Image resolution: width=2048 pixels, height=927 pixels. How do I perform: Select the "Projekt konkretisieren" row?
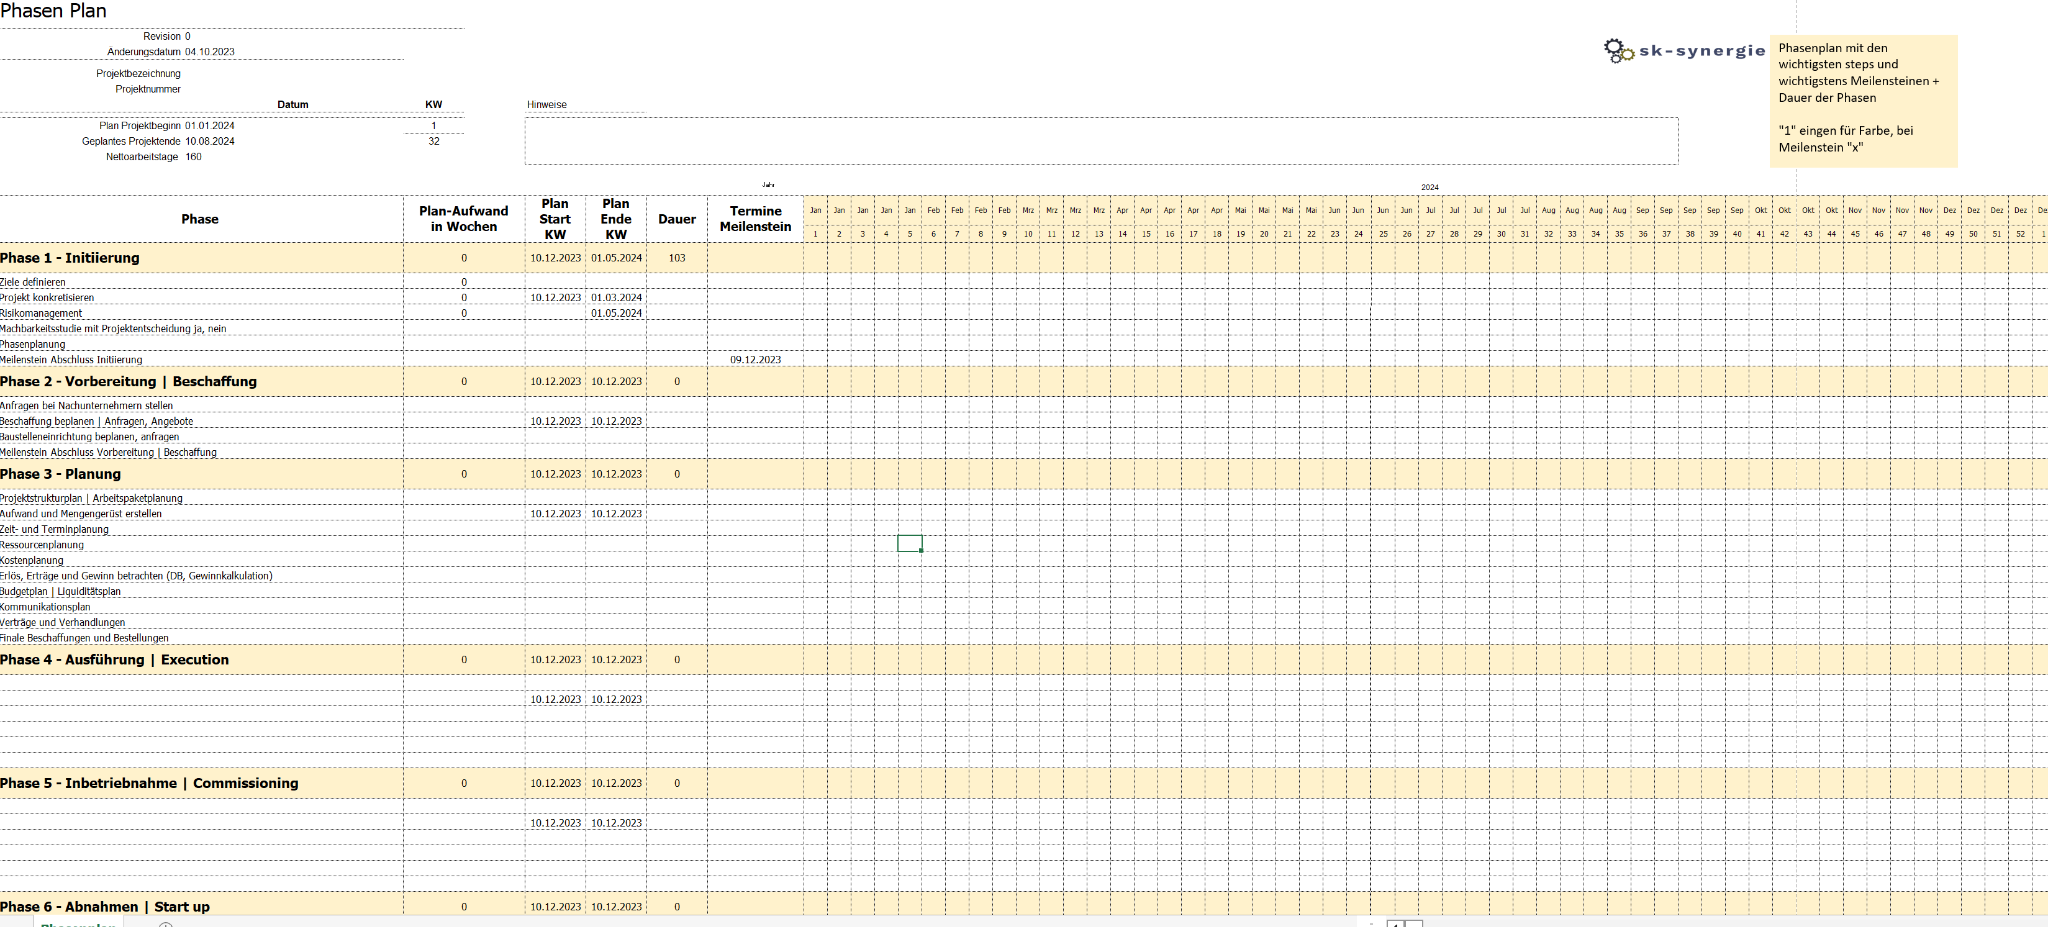47,298
